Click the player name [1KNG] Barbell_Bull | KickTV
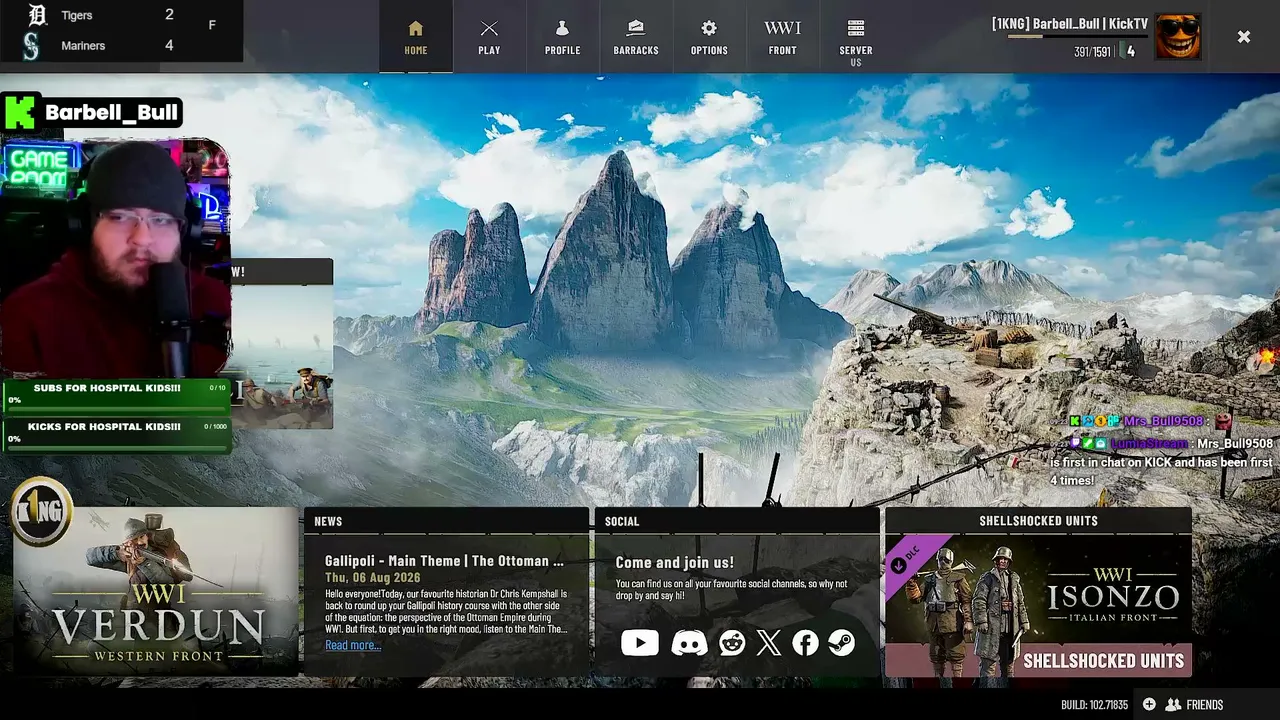The height and width of the screenshot is (720, 1280). click(x=1070, y=23)
